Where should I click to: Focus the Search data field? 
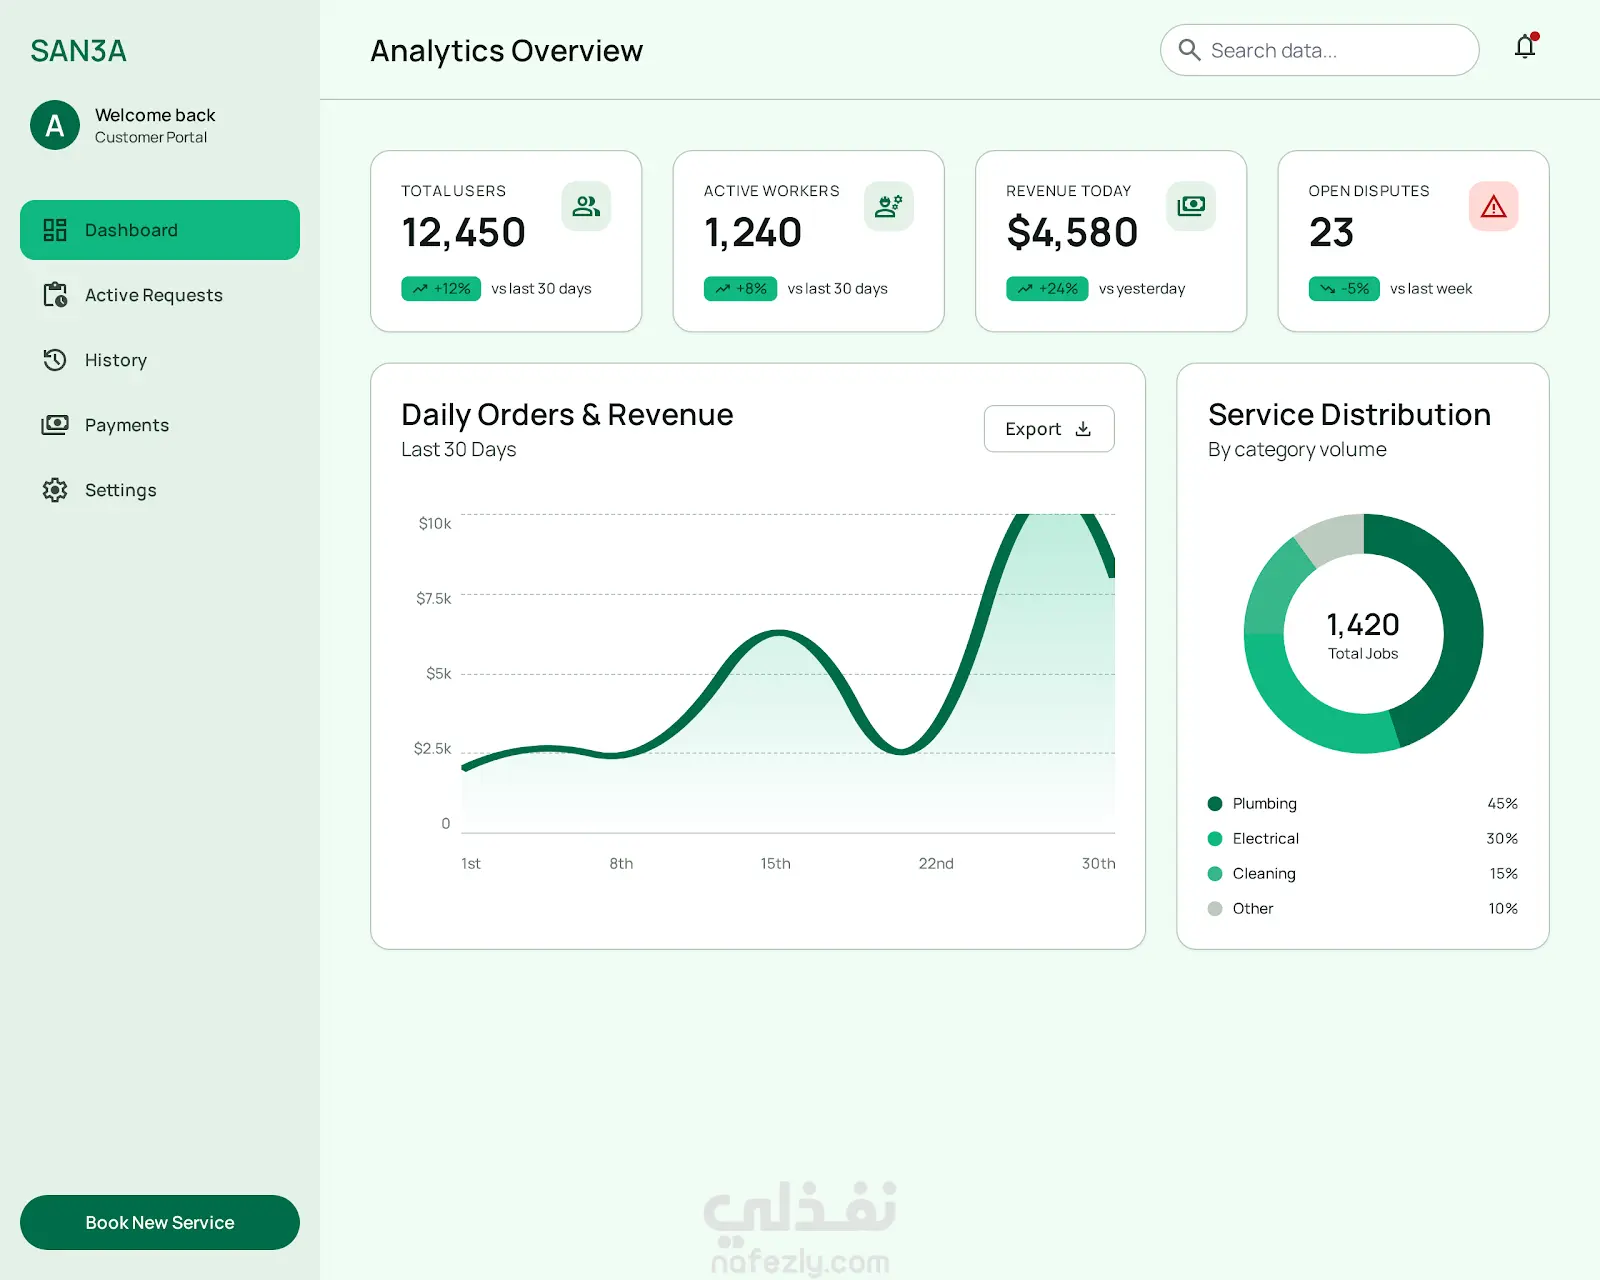point(1320,50)
